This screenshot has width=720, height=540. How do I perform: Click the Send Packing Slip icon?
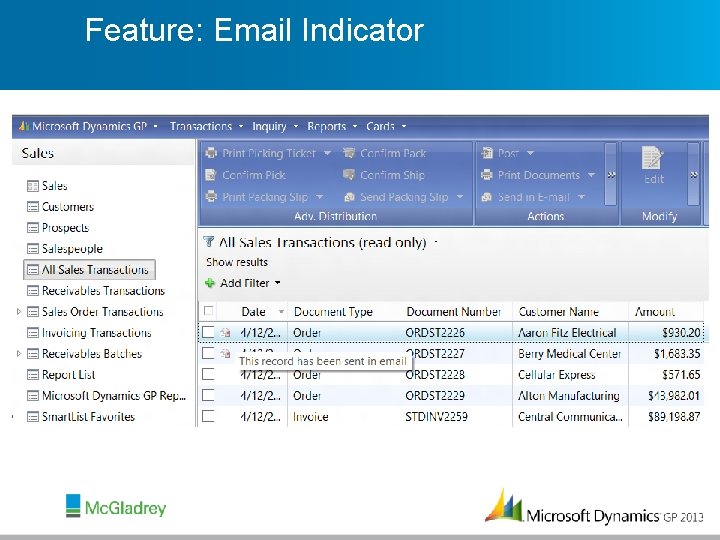349,197
